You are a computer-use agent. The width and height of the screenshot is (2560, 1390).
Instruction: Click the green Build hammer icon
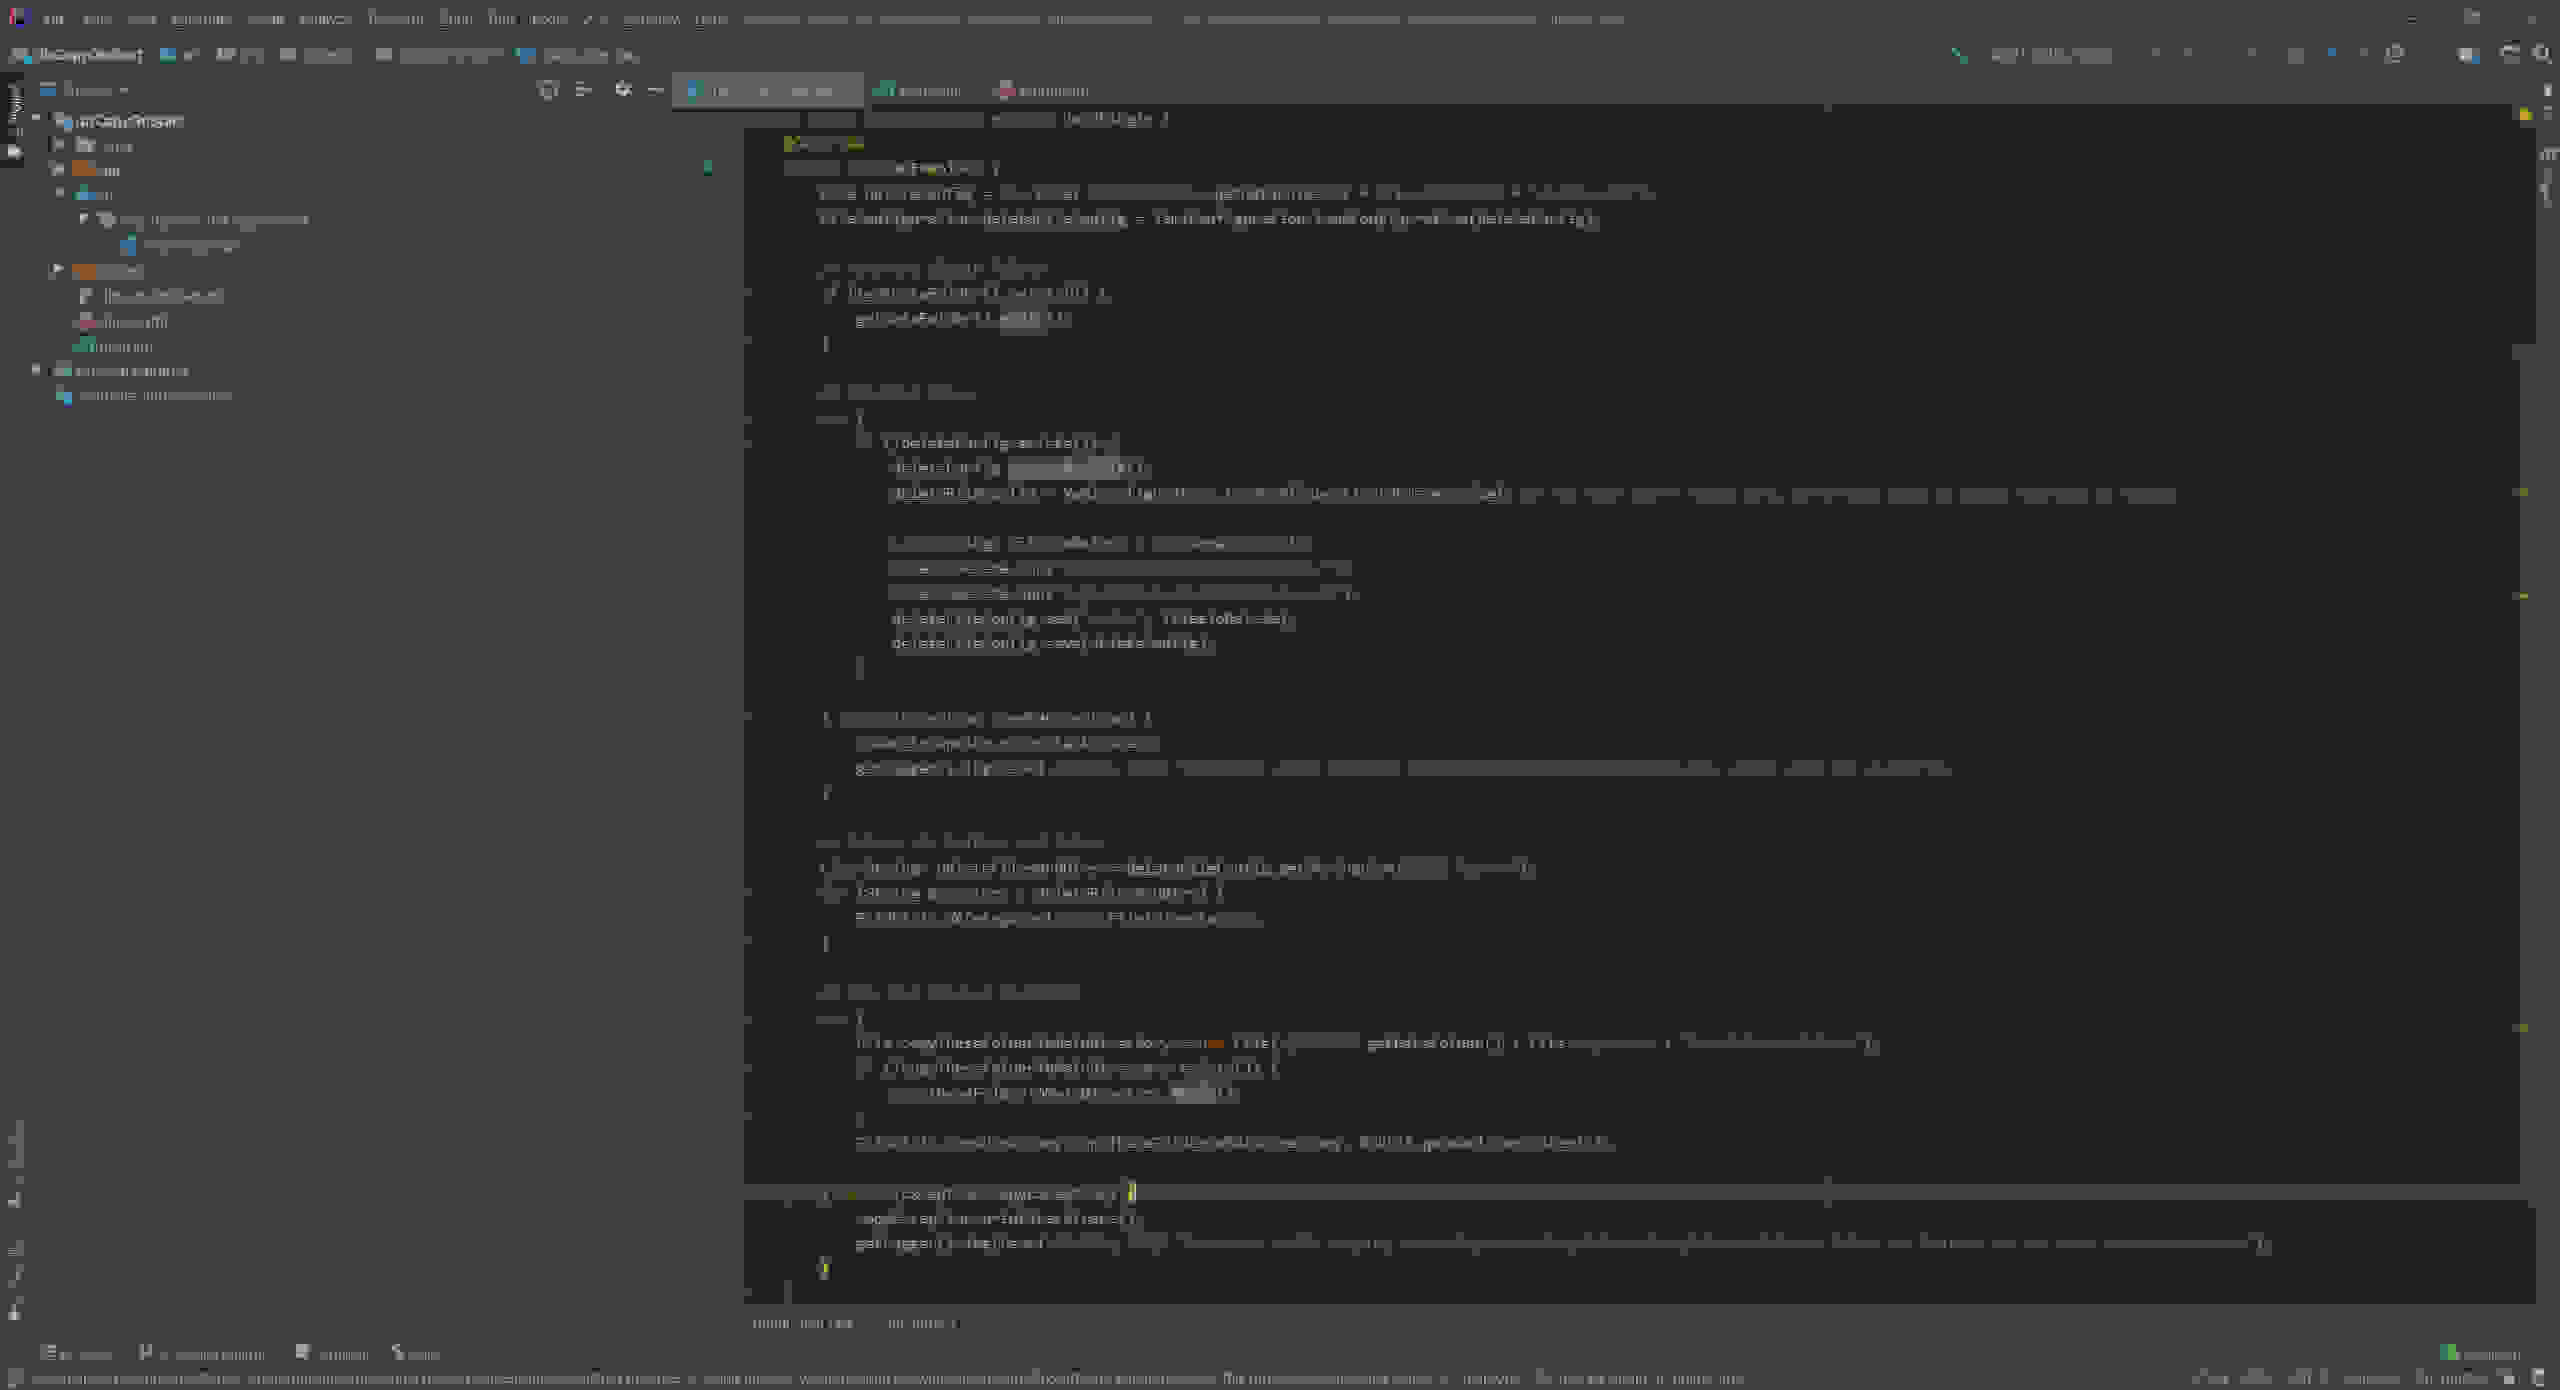(x=1959, y=55)
